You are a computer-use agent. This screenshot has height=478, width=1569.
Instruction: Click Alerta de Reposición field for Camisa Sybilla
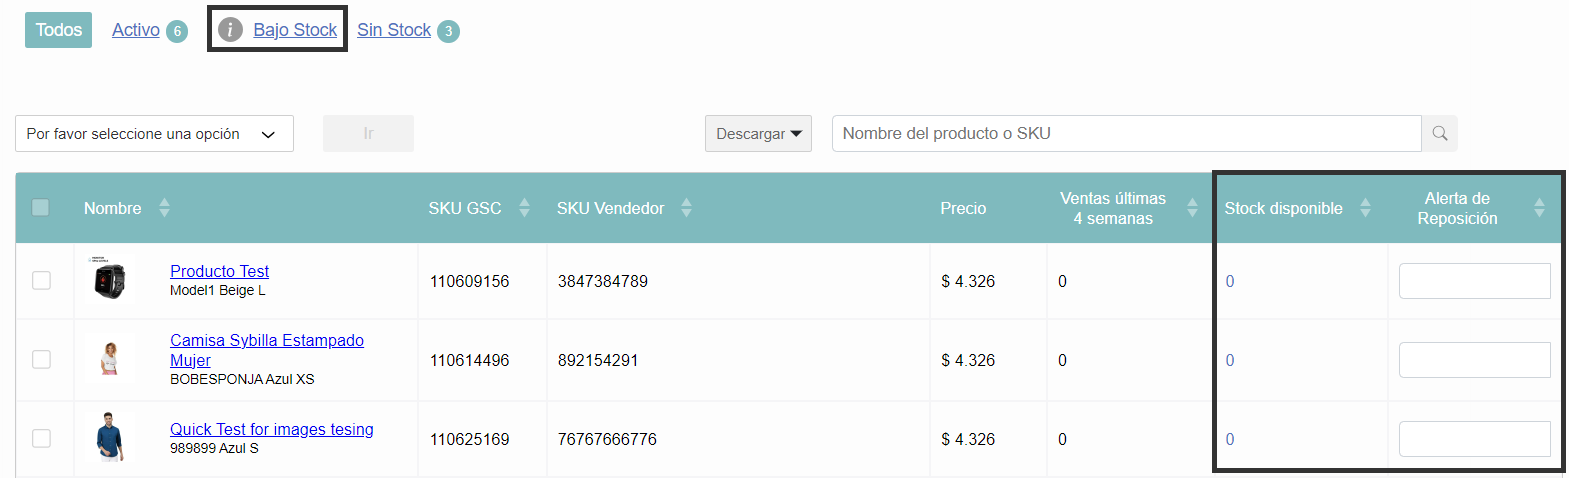pos(1474,360)
